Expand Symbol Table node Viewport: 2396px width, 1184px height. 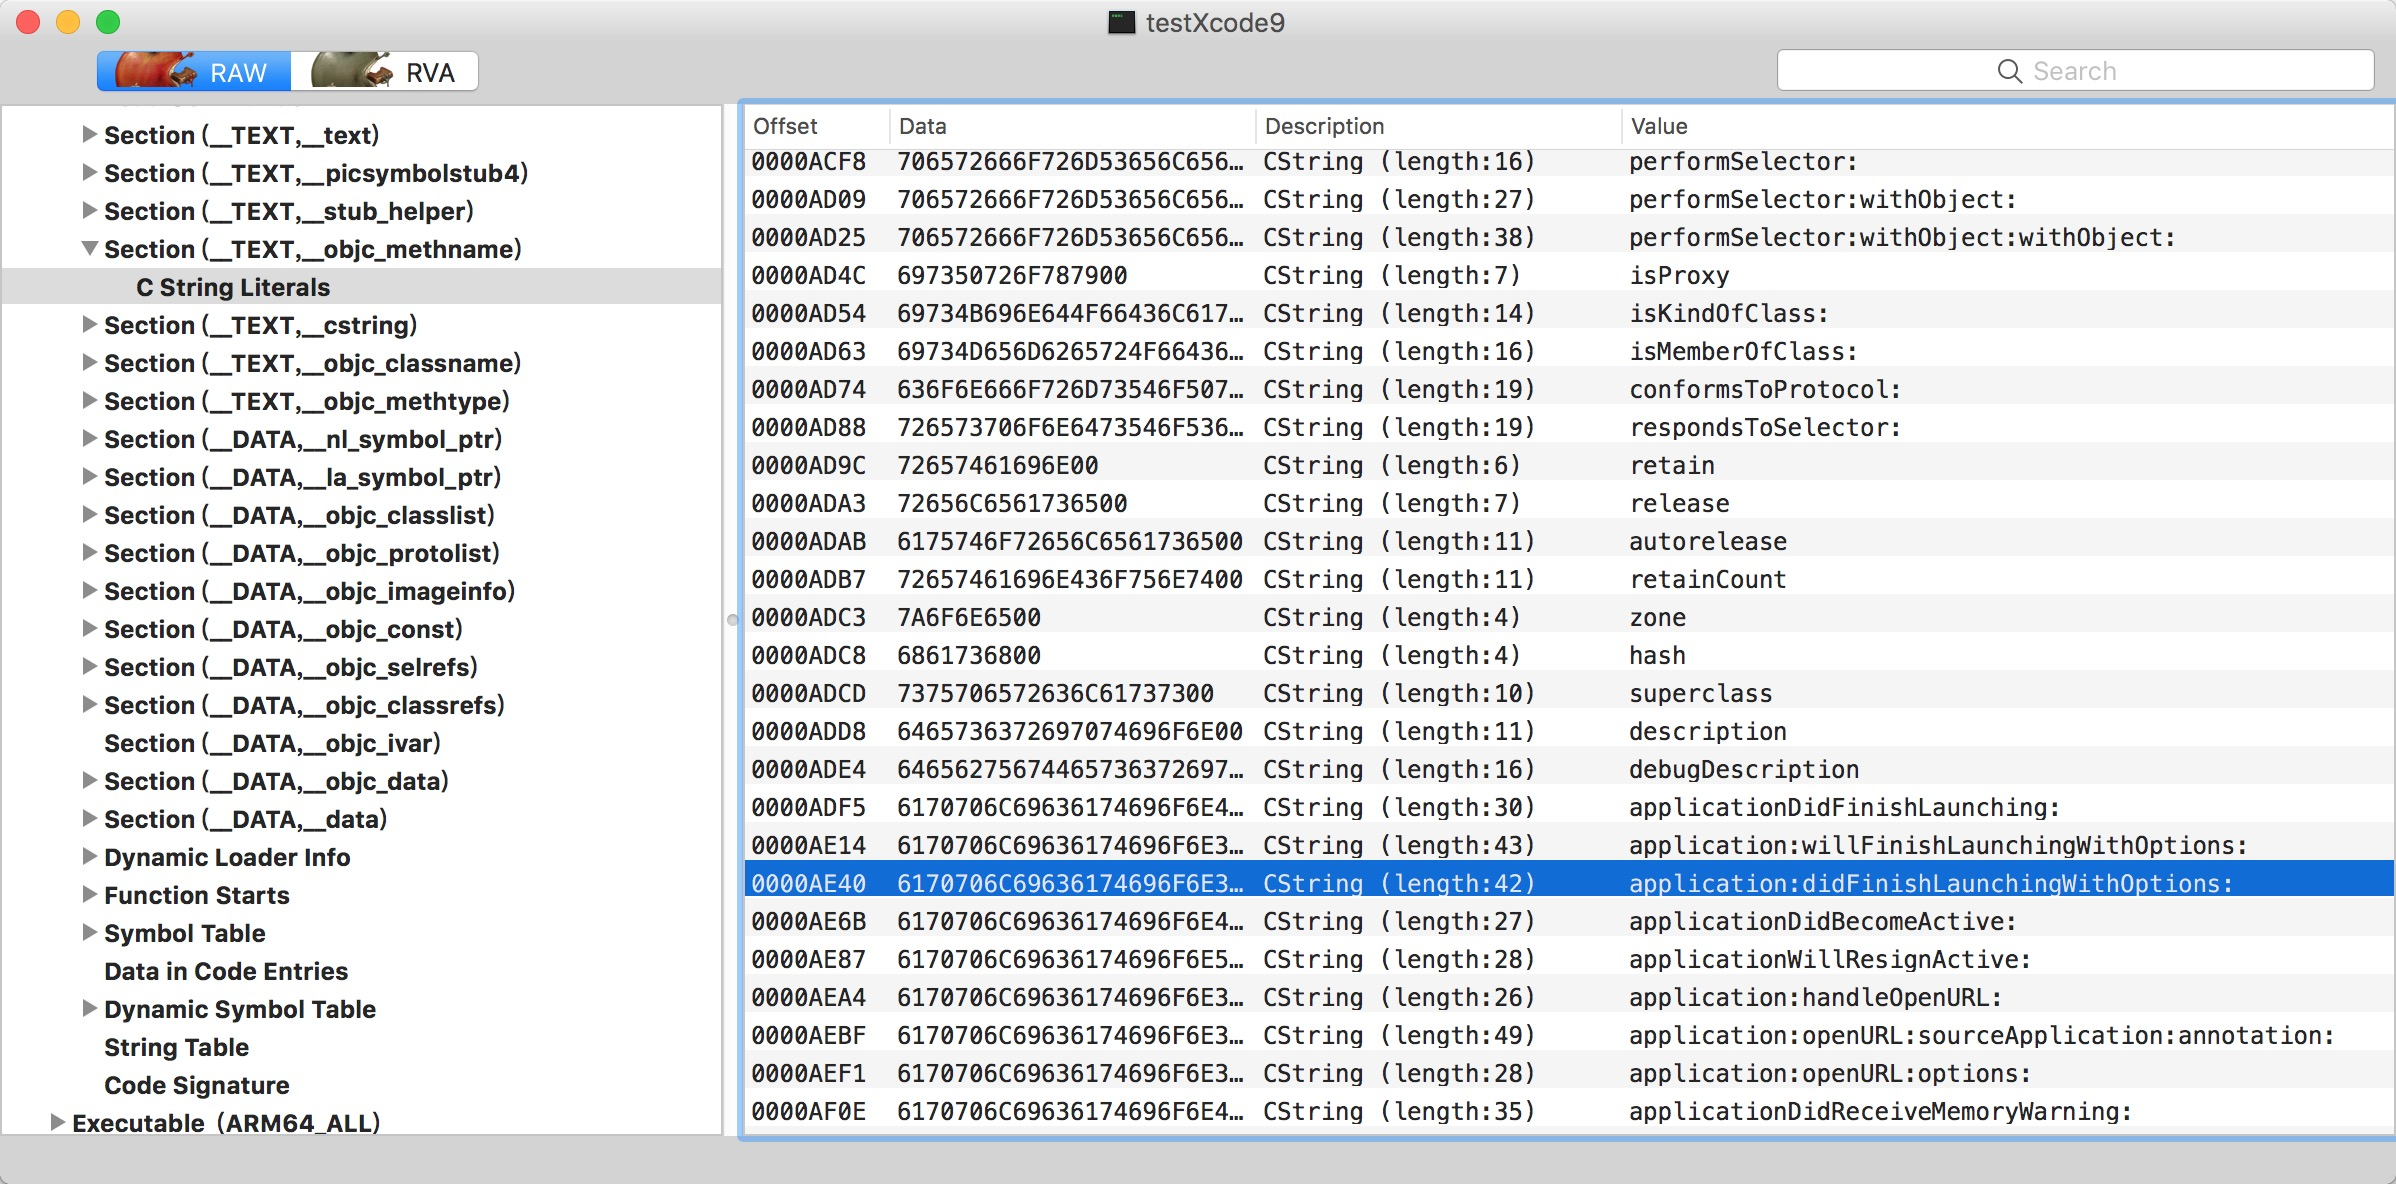pos(89,932)
